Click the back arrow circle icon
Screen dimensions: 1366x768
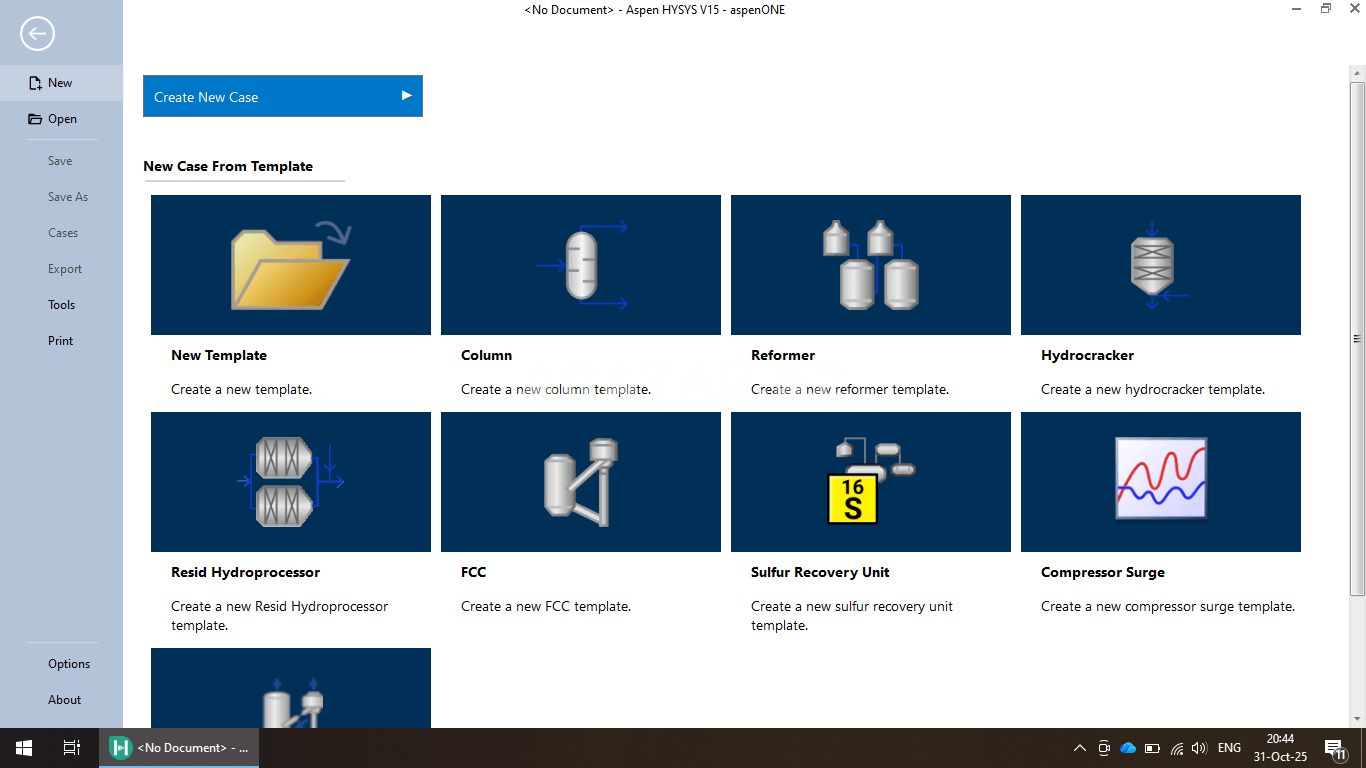tap(37, 34)
